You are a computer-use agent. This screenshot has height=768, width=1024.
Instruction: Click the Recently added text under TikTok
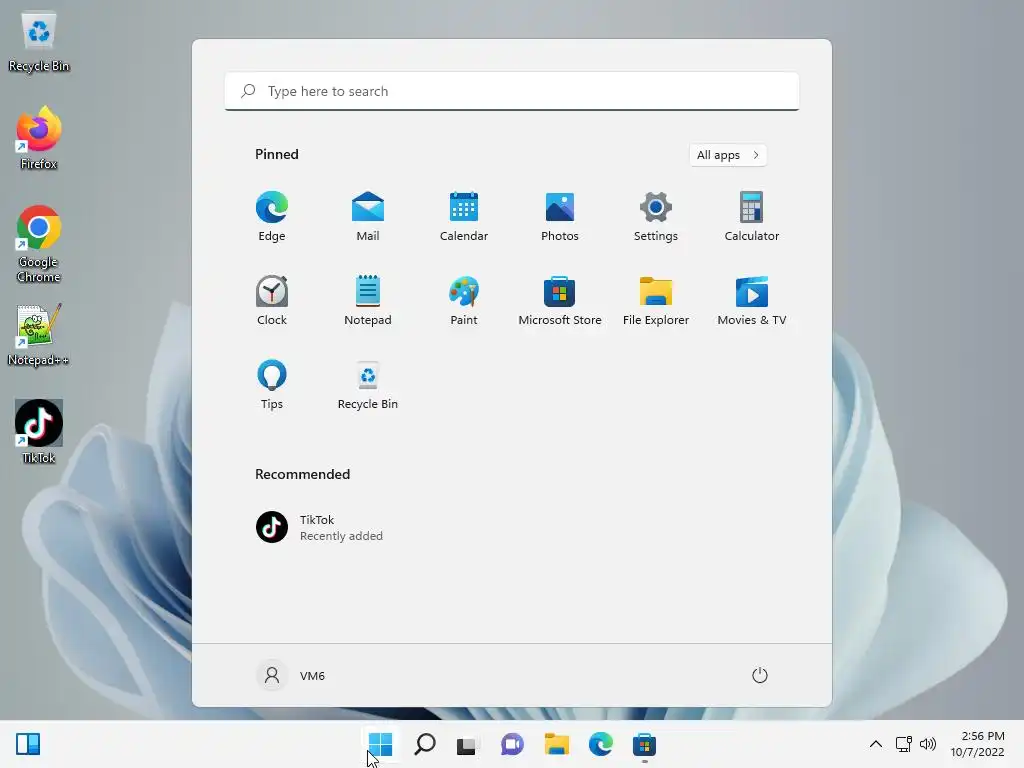[341, 536]
